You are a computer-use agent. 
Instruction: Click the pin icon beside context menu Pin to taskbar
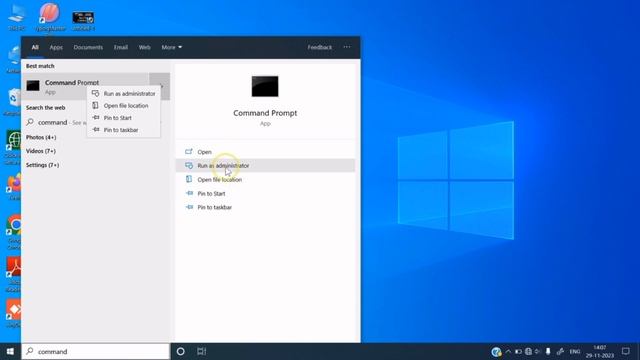tap(96, 129)
